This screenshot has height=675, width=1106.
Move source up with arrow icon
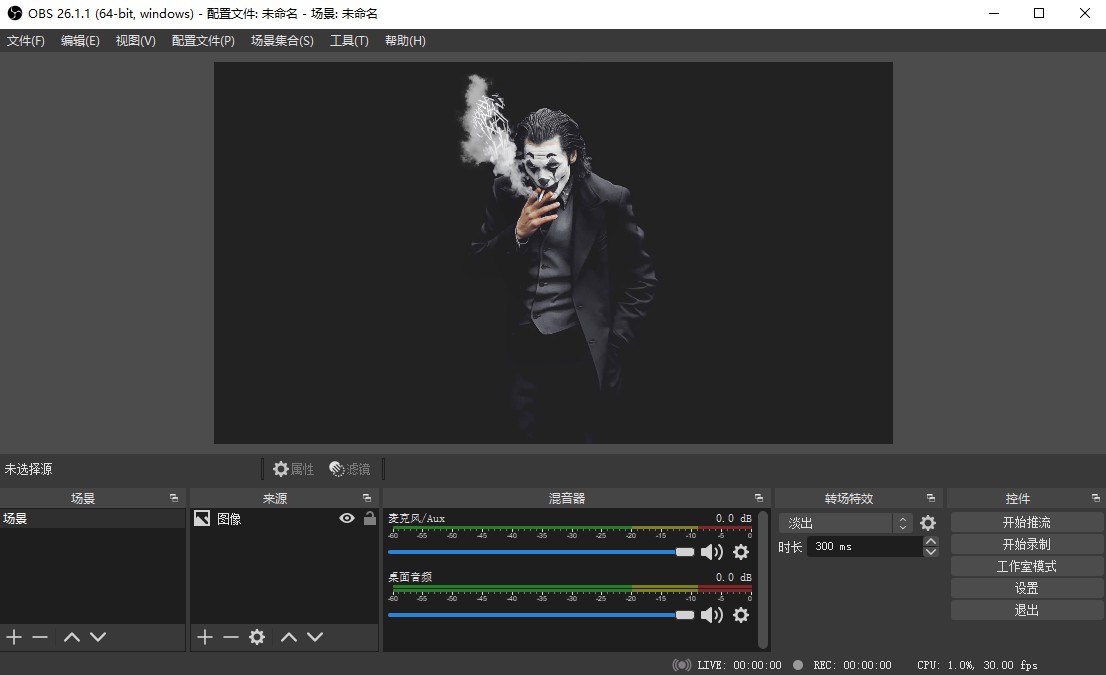tap(288, 637)
